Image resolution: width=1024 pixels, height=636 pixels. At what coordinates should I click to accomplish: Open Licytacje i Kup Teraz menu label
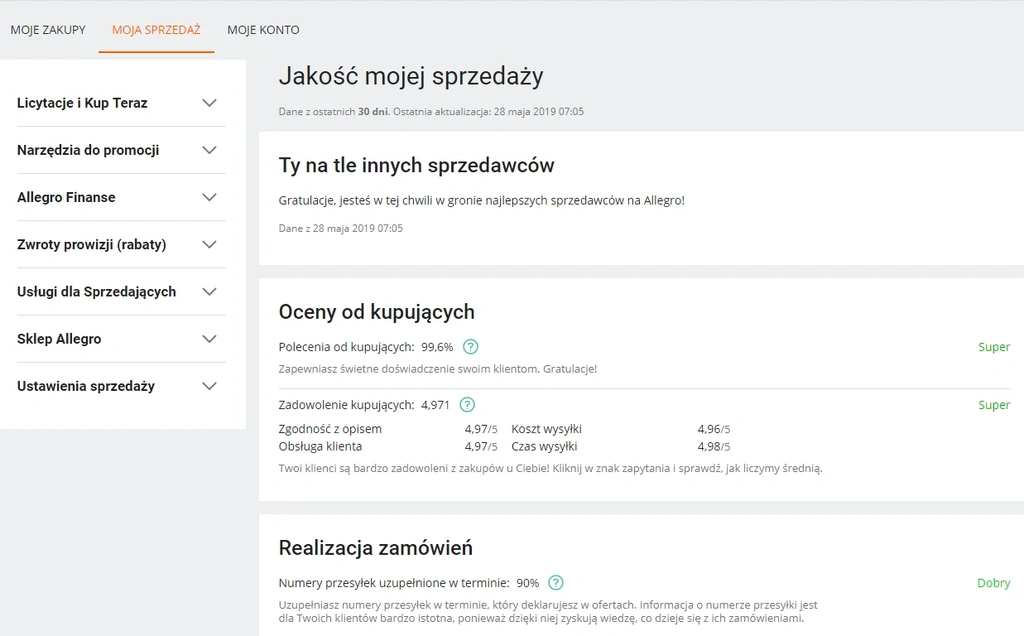coord(82,103)
